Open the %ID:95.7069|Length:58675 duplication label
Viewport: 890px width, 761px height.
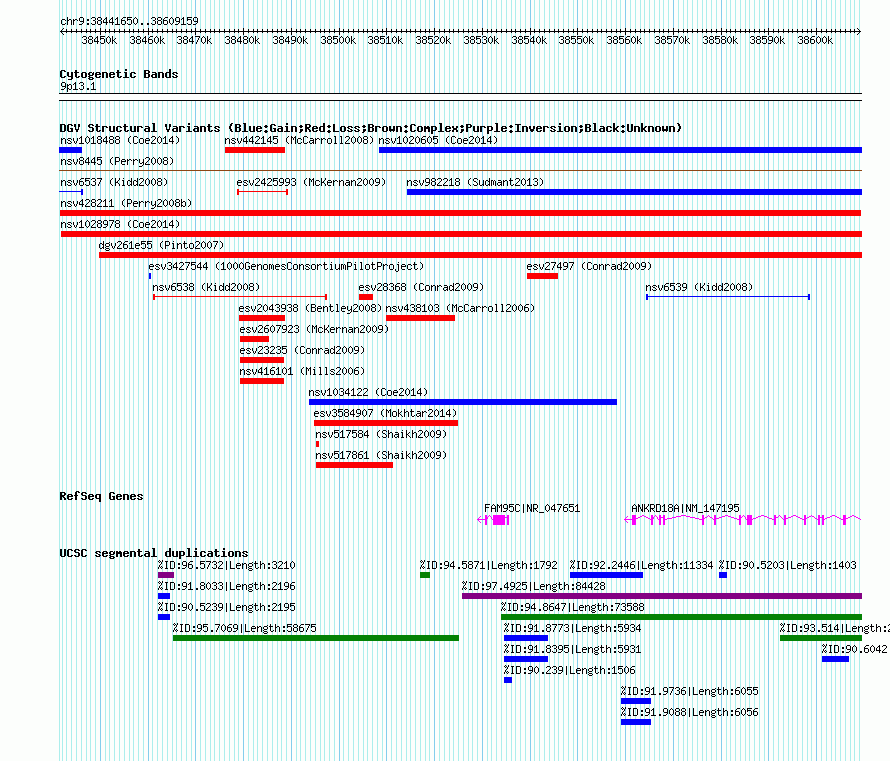[245, 628]
